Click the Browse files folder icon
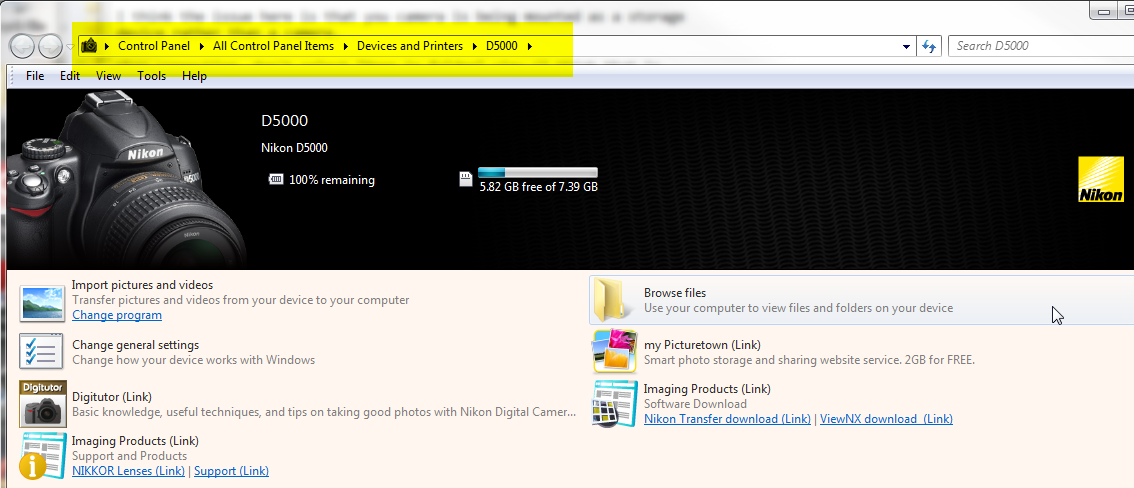The height and width of the screenshot is (488, 1134). click(612, 300)
